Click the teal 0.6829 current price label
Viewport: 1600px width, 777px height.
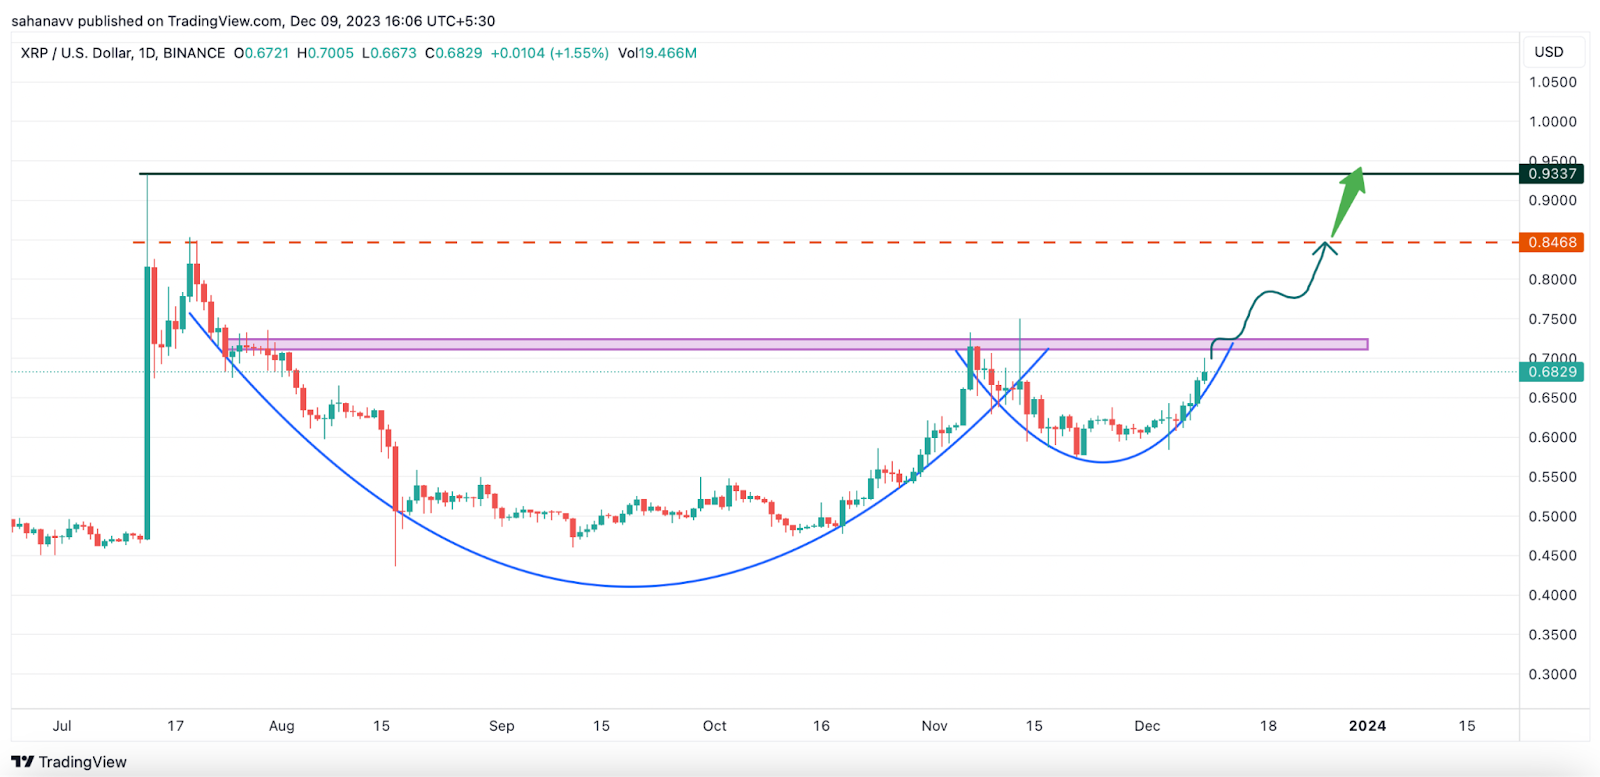1551,371
